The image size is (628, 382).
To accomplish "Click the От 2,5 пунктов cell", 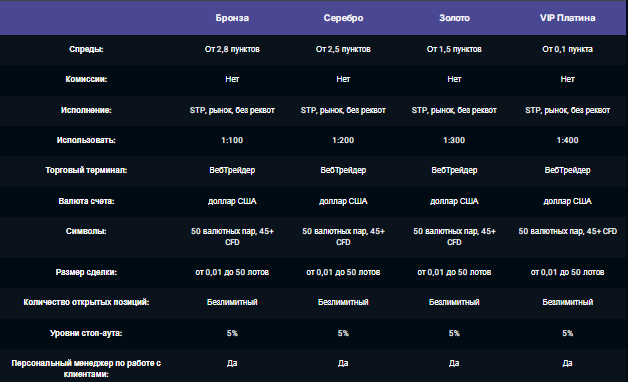I will tap(343, 49).
